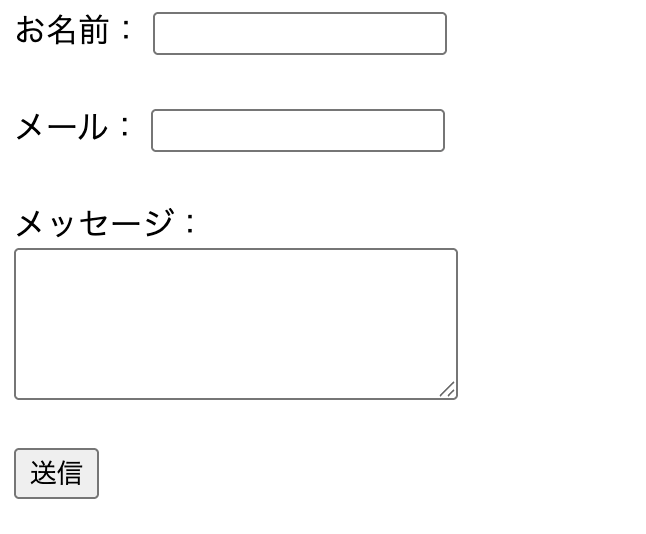
Task: Click the お名前 text input field
Action: tap(299, 34)
